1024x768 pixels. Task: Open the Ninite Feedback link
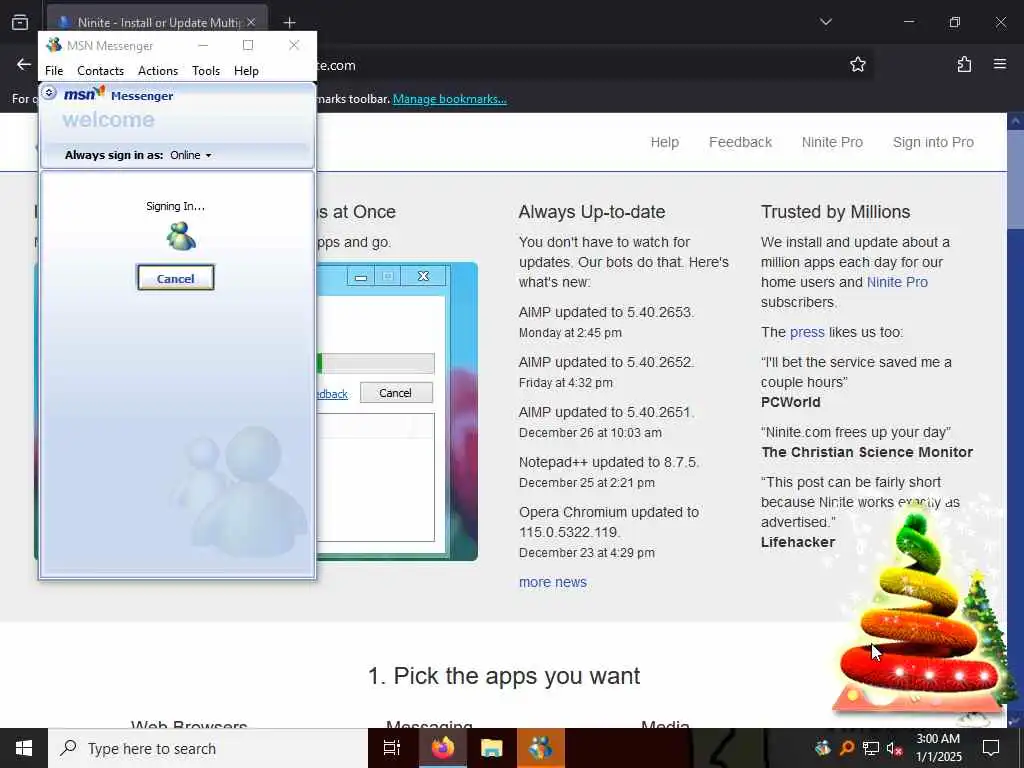coord(740,142)
